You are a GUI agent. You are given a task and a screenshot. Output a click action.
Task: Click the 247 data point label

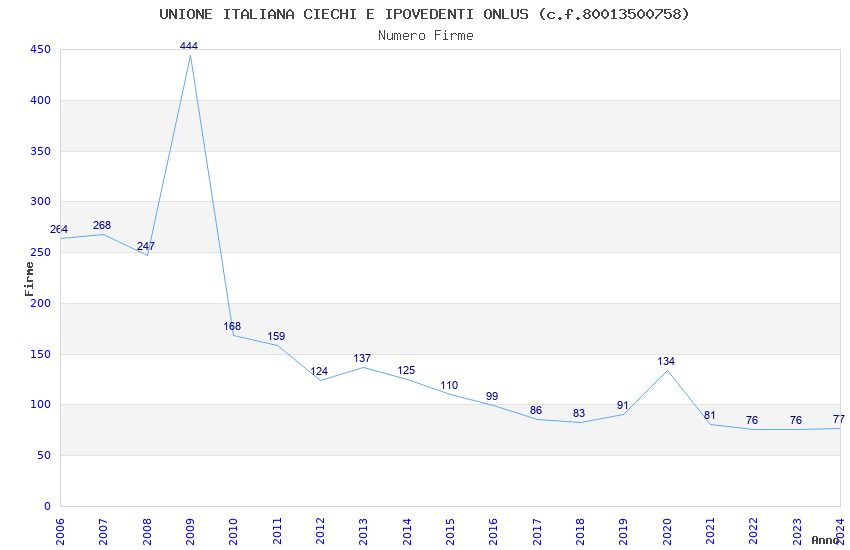[x=146, y=246]
